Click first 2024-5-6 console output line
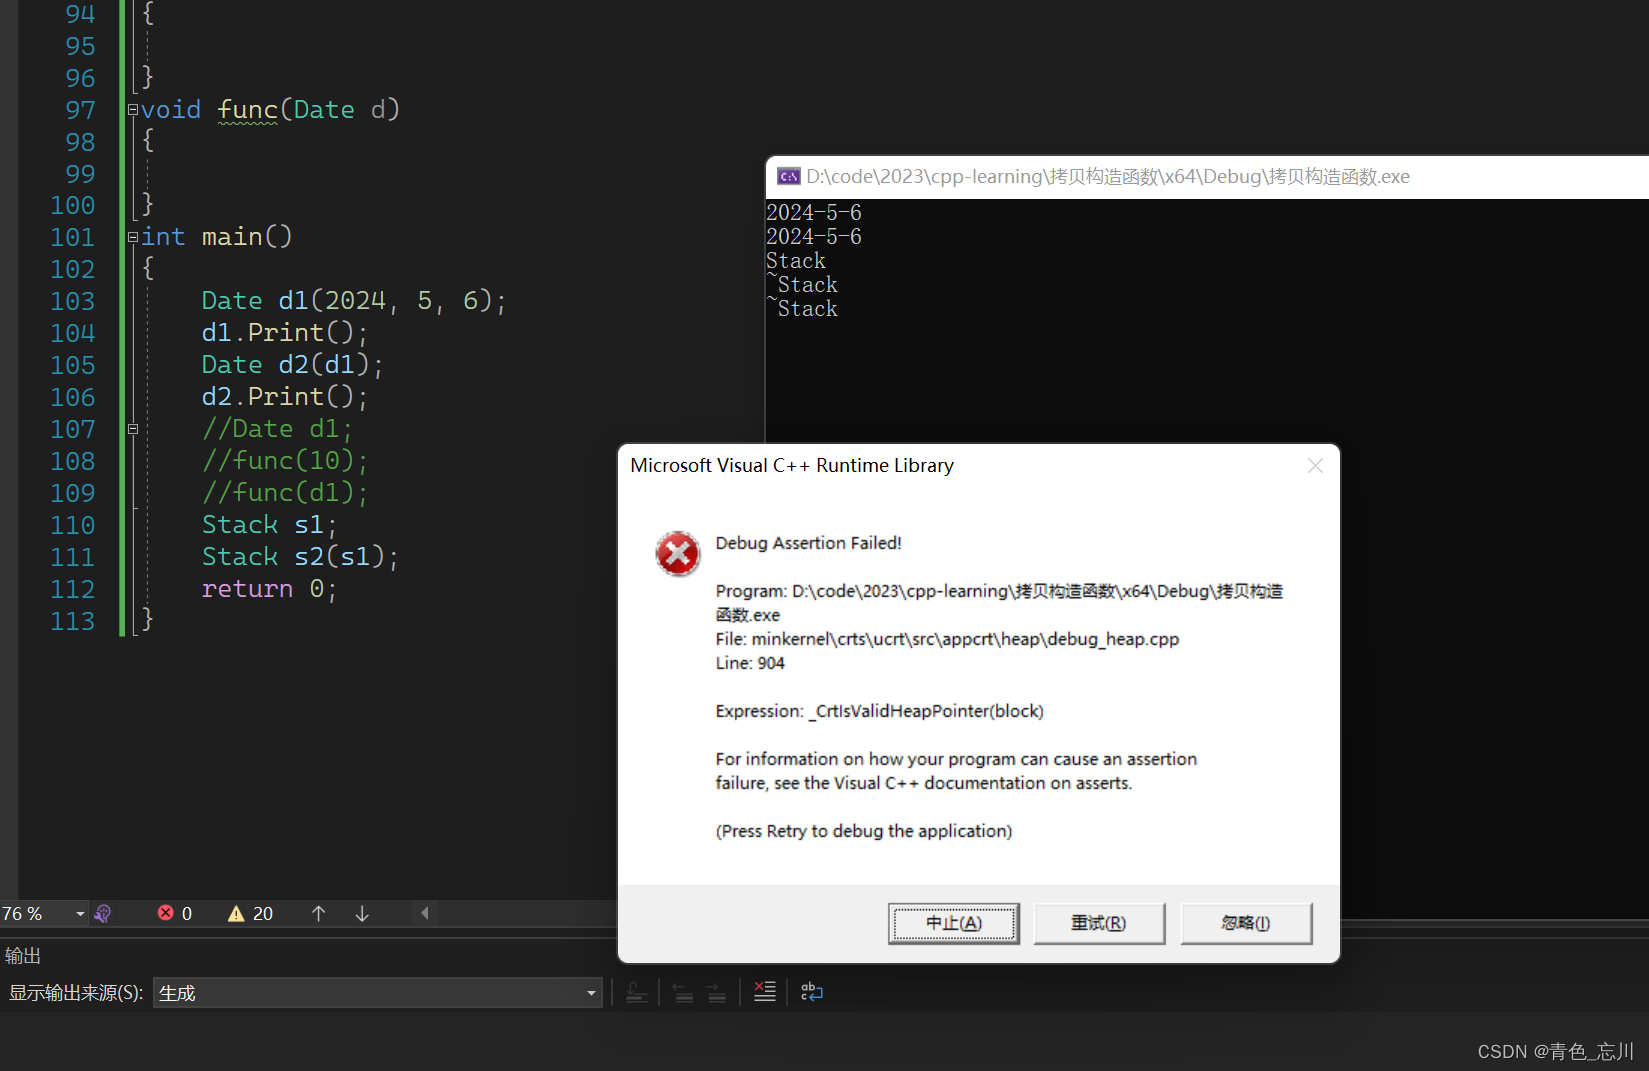The image size is (1649, 1071). [x=814, y=212]
